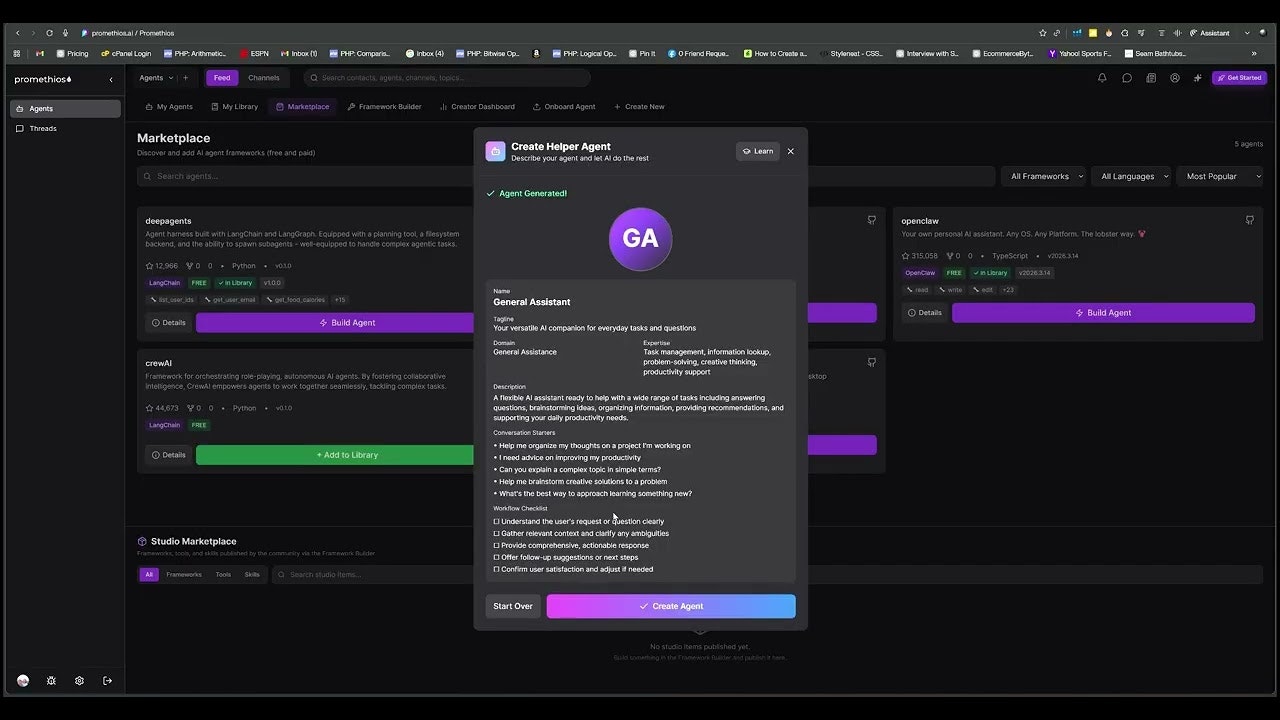
Task: Check 'Confirm user satisfaction' checklist item
Action: point(496,569)
